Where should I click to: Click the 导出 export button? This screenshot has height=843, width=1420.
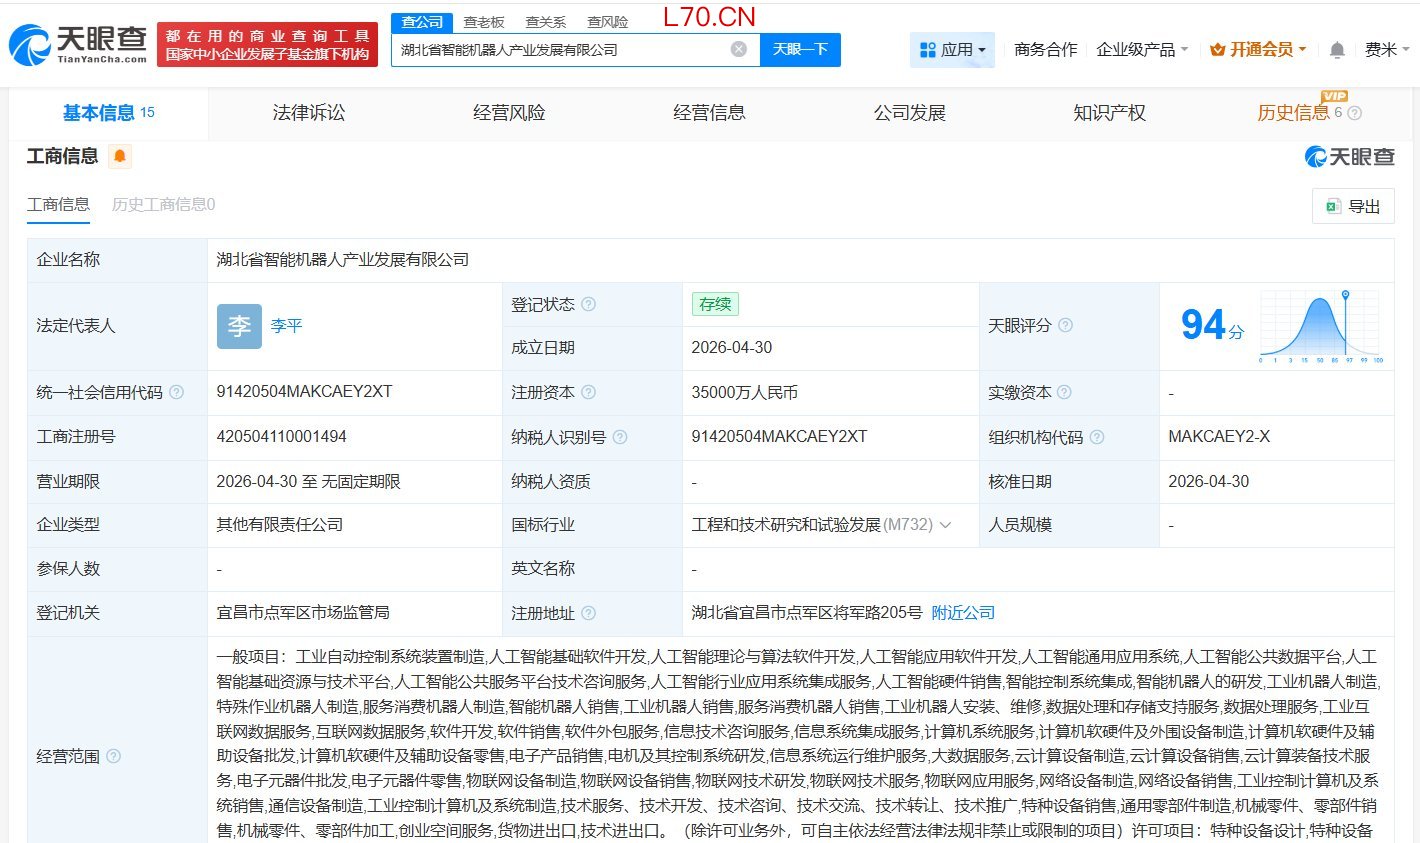tap(1353, 206)
